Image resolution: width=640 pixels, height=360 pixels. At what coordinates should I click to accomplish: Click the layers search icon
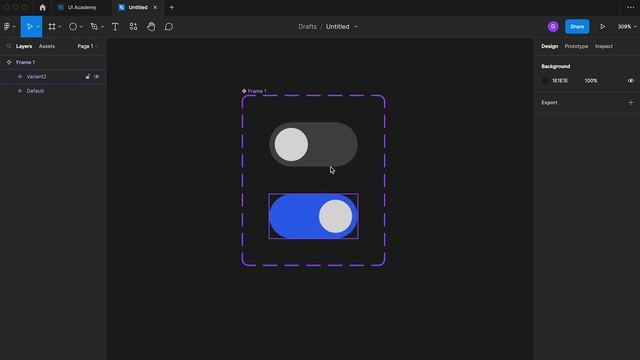point(9,46)
